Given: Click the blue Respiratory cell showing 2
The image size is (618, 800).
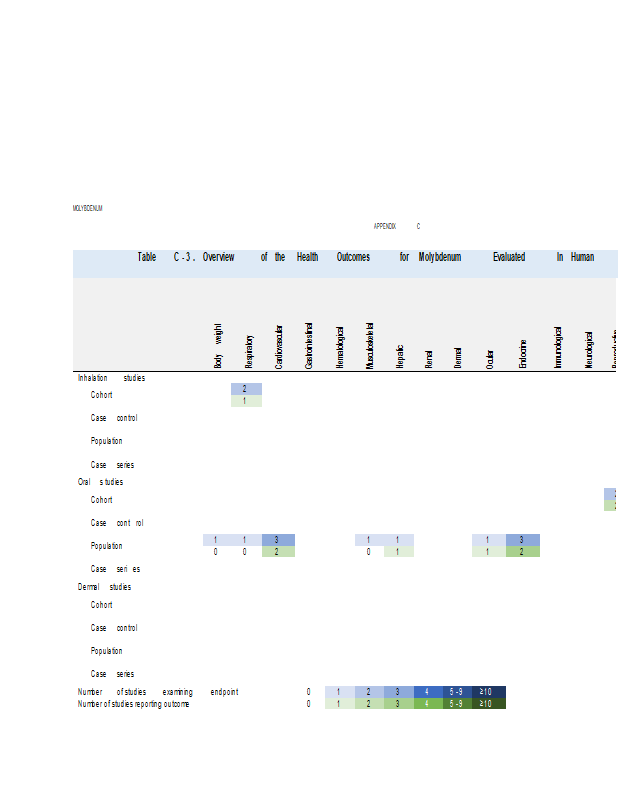Looking at the screenshot, I should (x=246, y=388).
